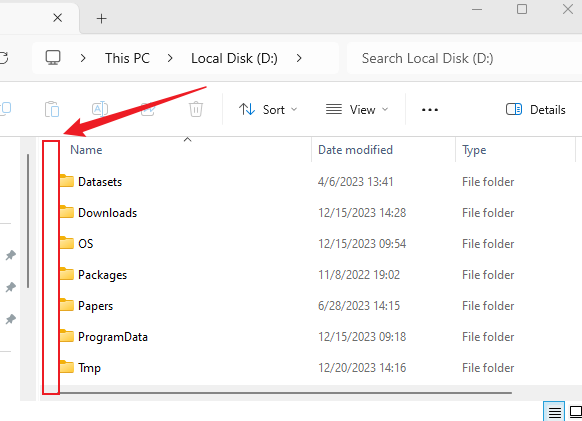
Task: Open the three-dots See more menu
Action: tap(430, 110)
